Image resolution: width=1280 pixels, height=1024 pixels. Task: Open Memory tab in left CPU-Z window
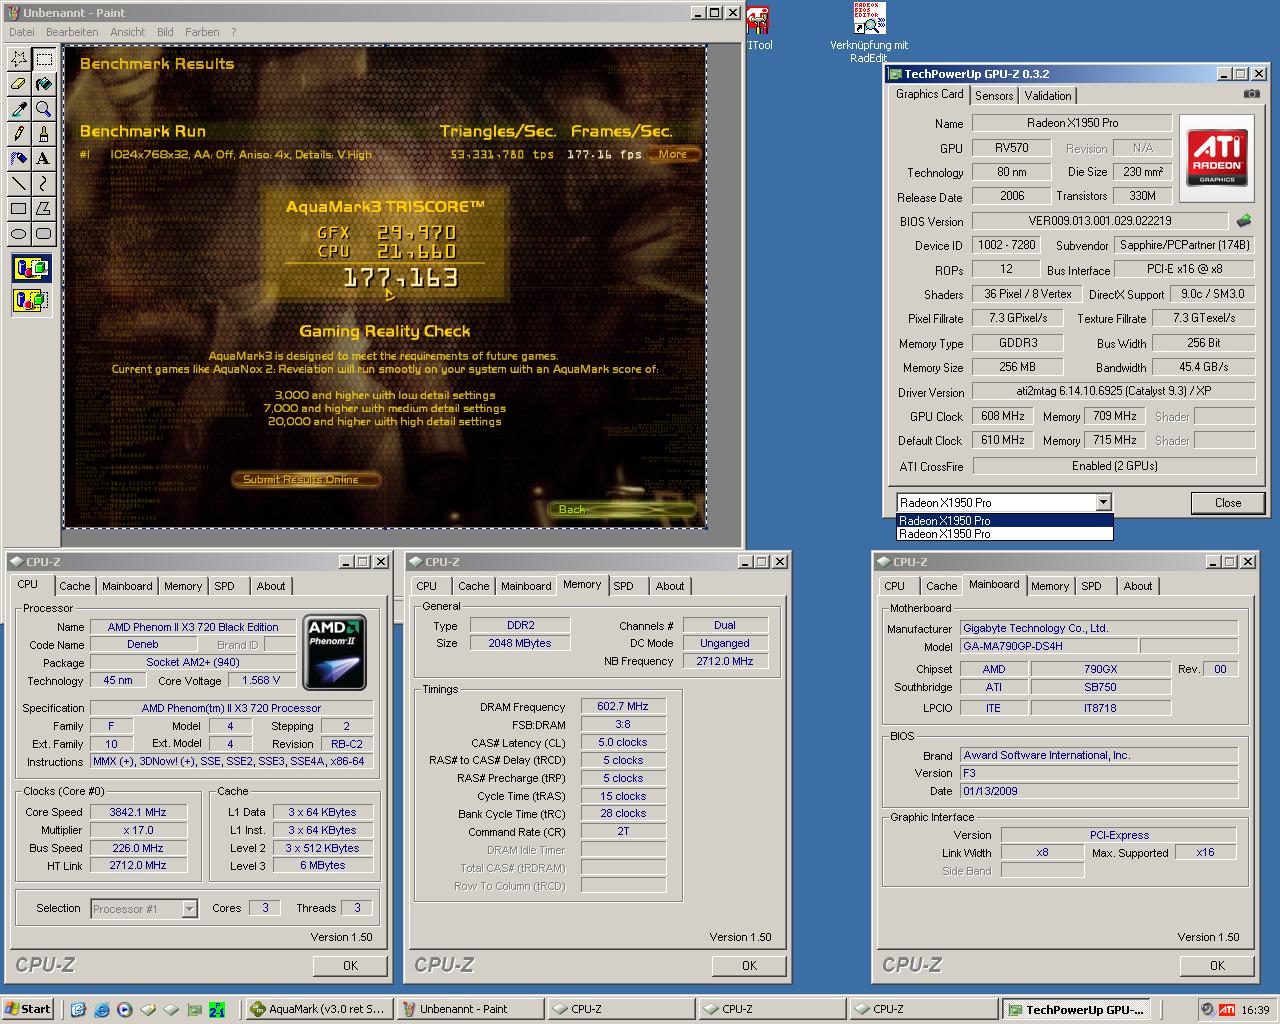(183, 587)
